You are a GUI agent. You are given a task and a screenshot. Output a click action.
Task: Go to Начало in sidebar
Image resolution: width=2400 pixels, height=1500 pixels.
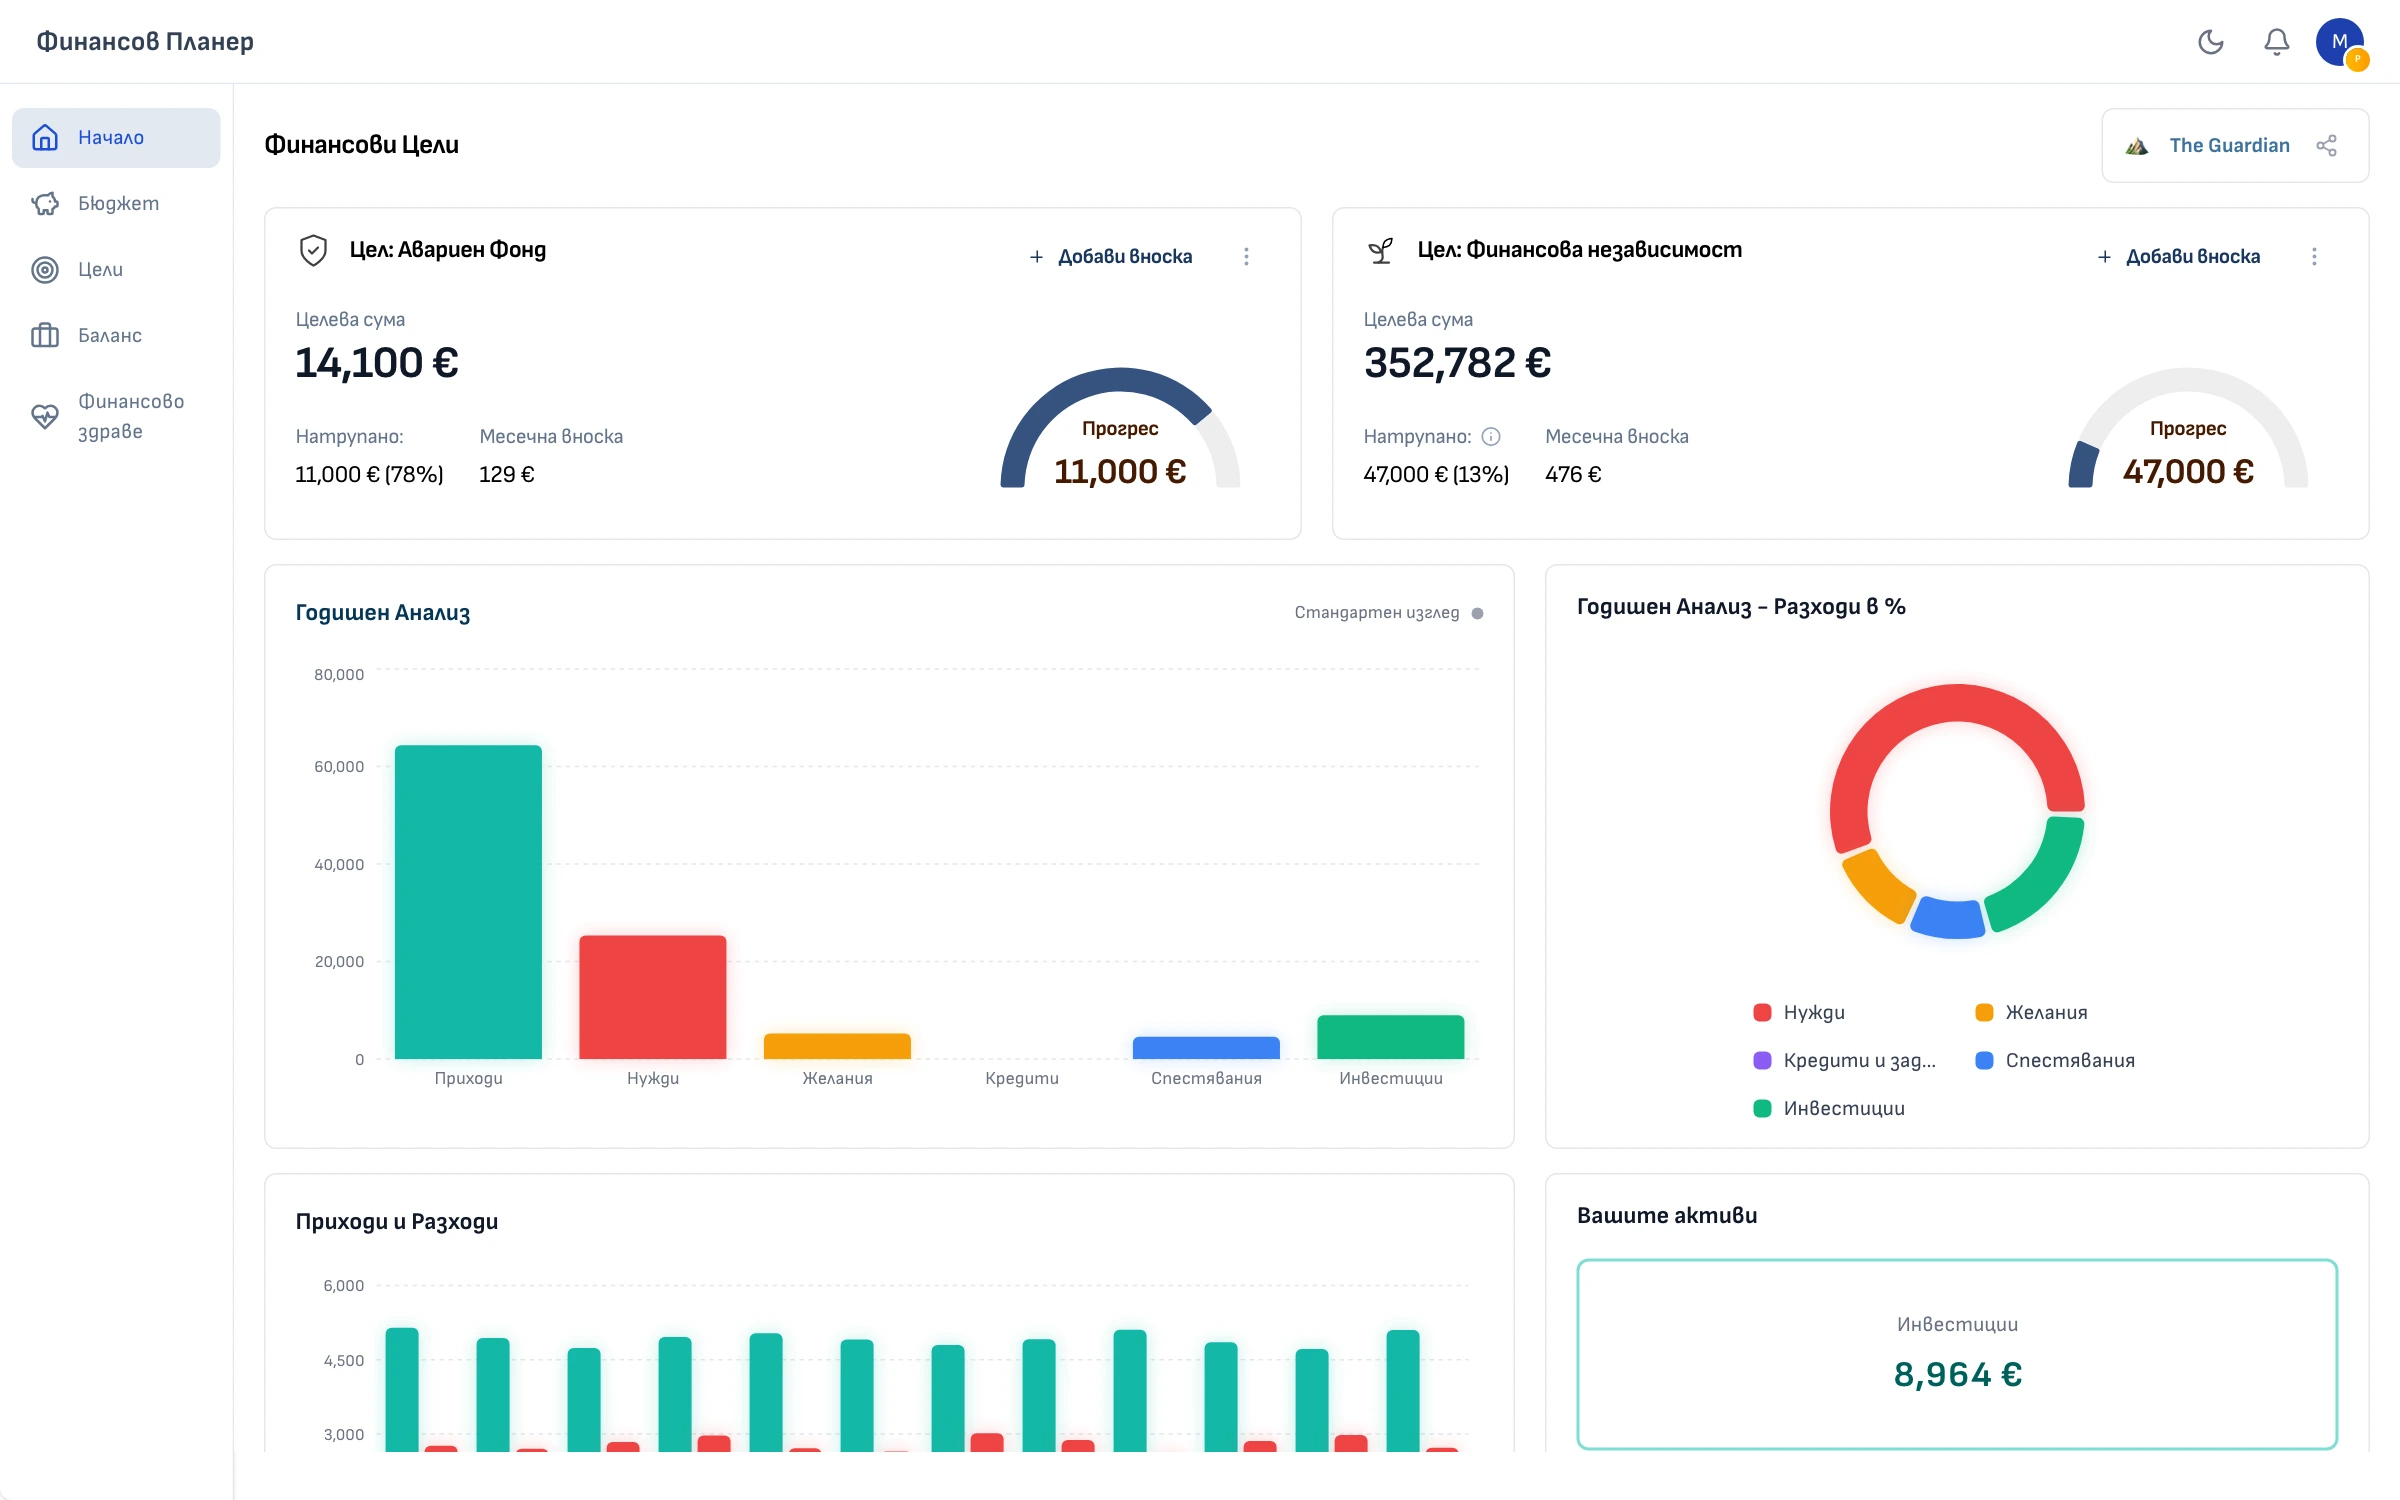pos(116,137)
